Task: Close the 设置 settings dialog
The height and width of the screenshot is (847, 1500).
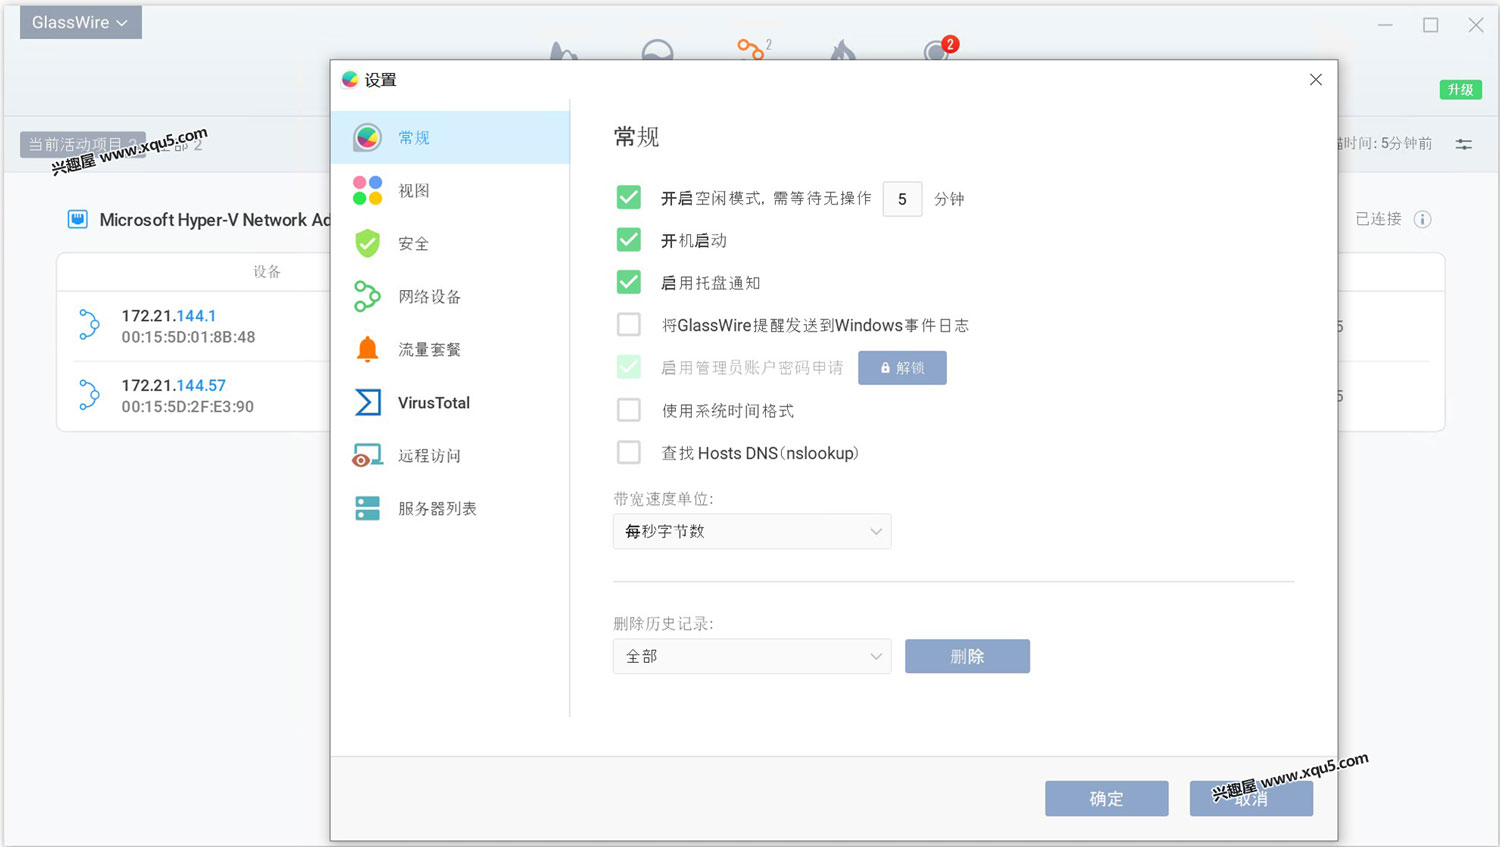Action: [x=1316, y=80]
